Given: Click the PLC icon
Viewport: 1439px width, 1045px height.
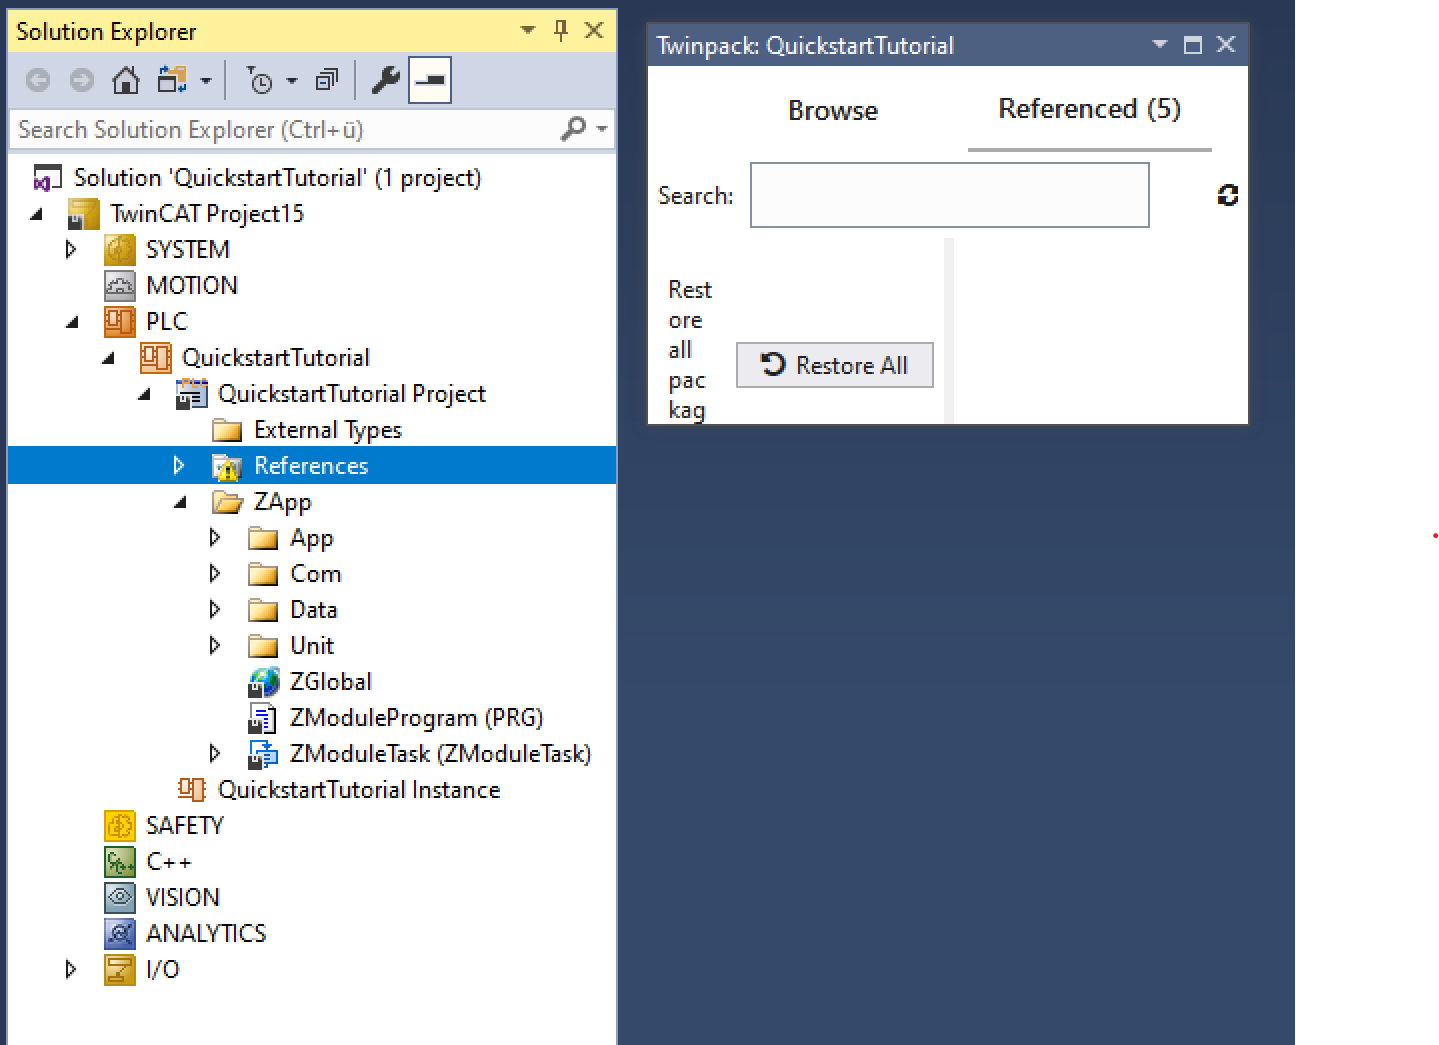Looking at the screenshot, I should click(x=119, y=321).
